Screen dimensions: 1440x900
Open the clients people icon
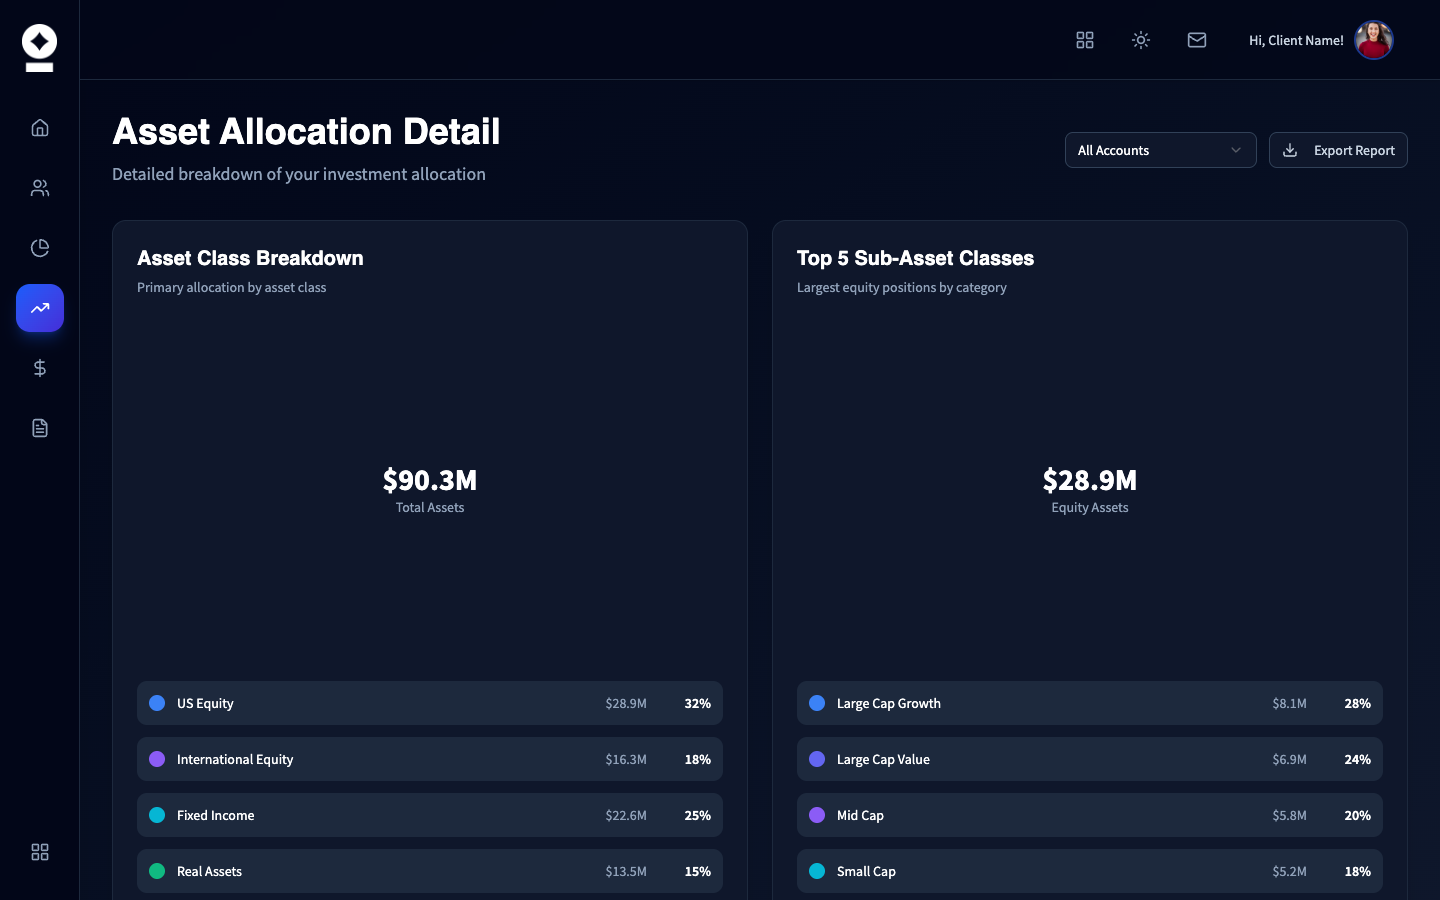point(40,188)
